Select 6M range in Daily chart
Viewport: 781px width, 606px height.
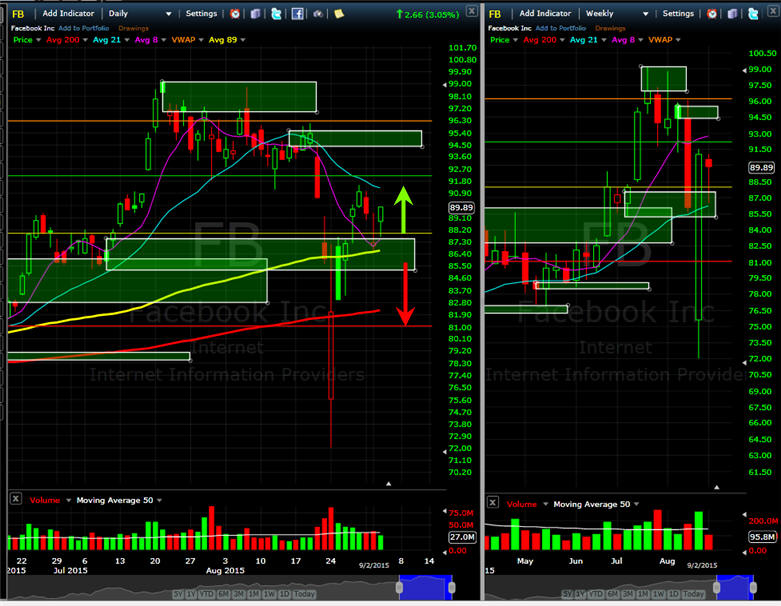pos(223,594)
